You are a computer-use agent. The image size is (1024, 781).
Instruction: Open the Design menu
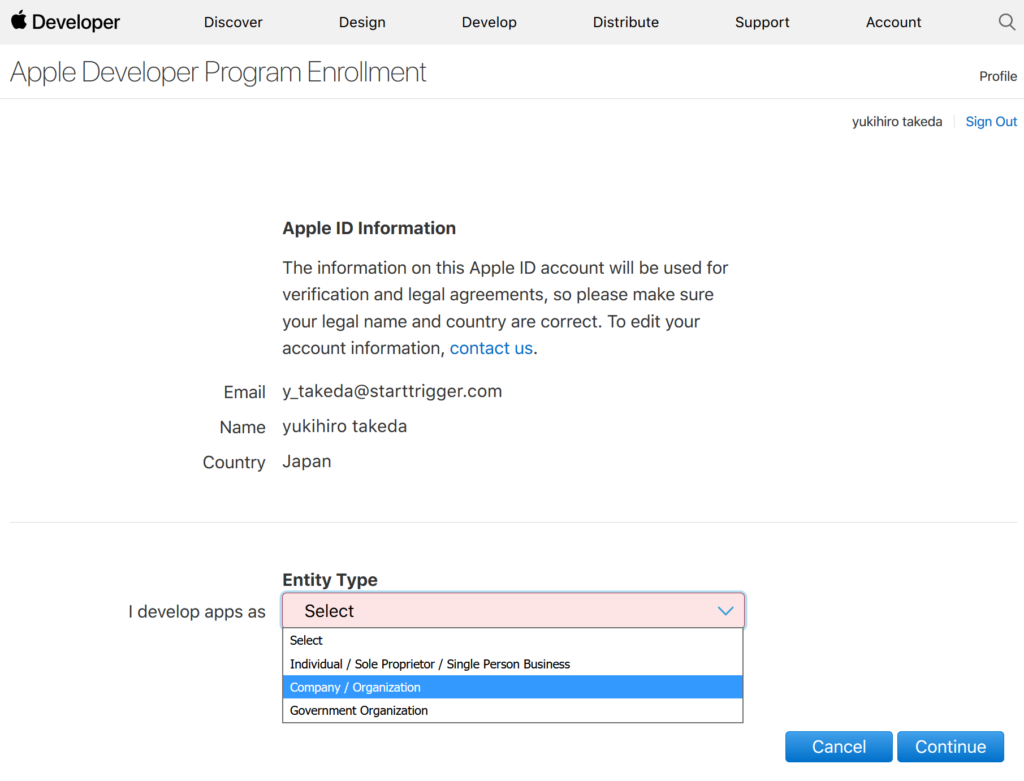point(362,22)
